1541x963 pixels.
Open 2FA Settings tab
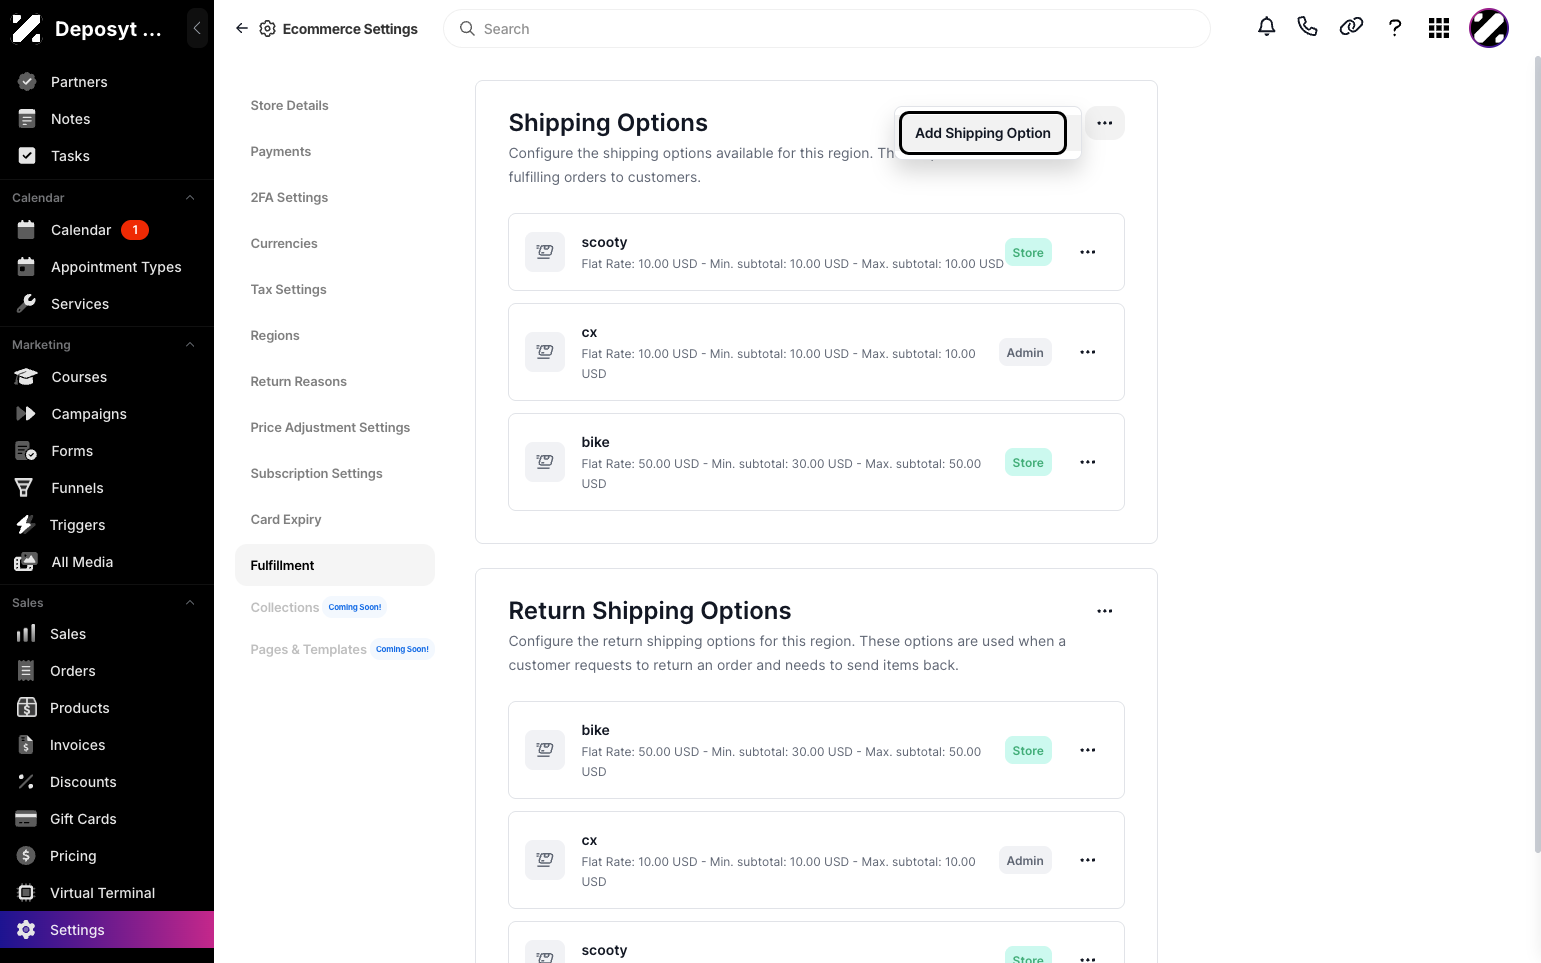289,197
